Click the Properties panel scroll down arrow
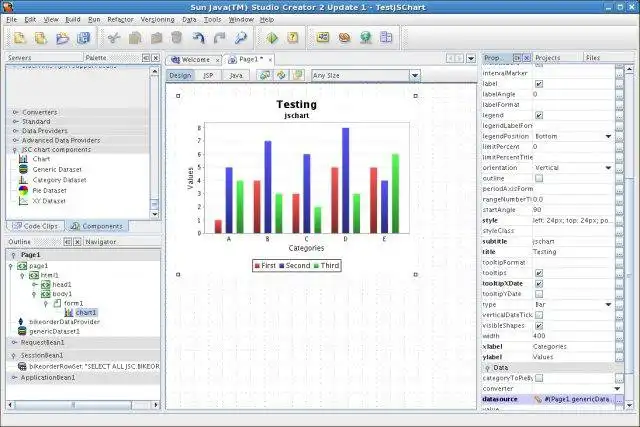The width and height of the screenshot is (640, 427). point(629,405)
